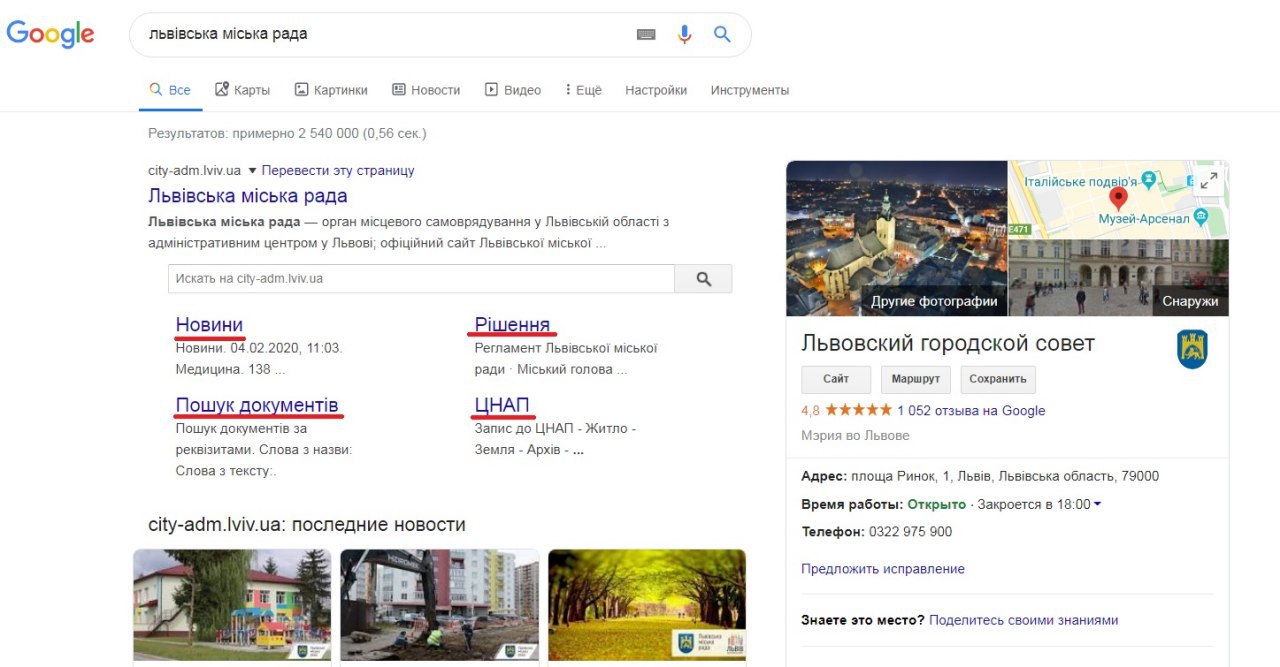1280x667 pixels.
Task: Open the Инструменты menu
Action: [x=750, y=90]
